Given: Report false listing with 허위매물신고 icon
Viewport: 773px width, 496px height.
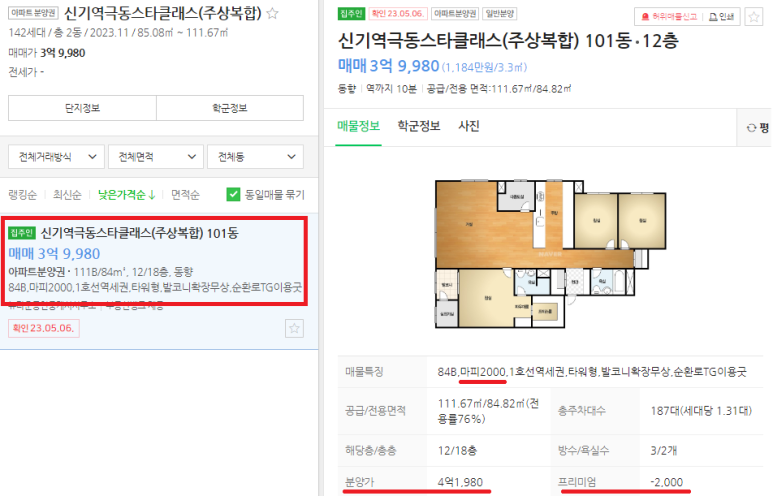Looking at the screenshot, I should [669, 17].
